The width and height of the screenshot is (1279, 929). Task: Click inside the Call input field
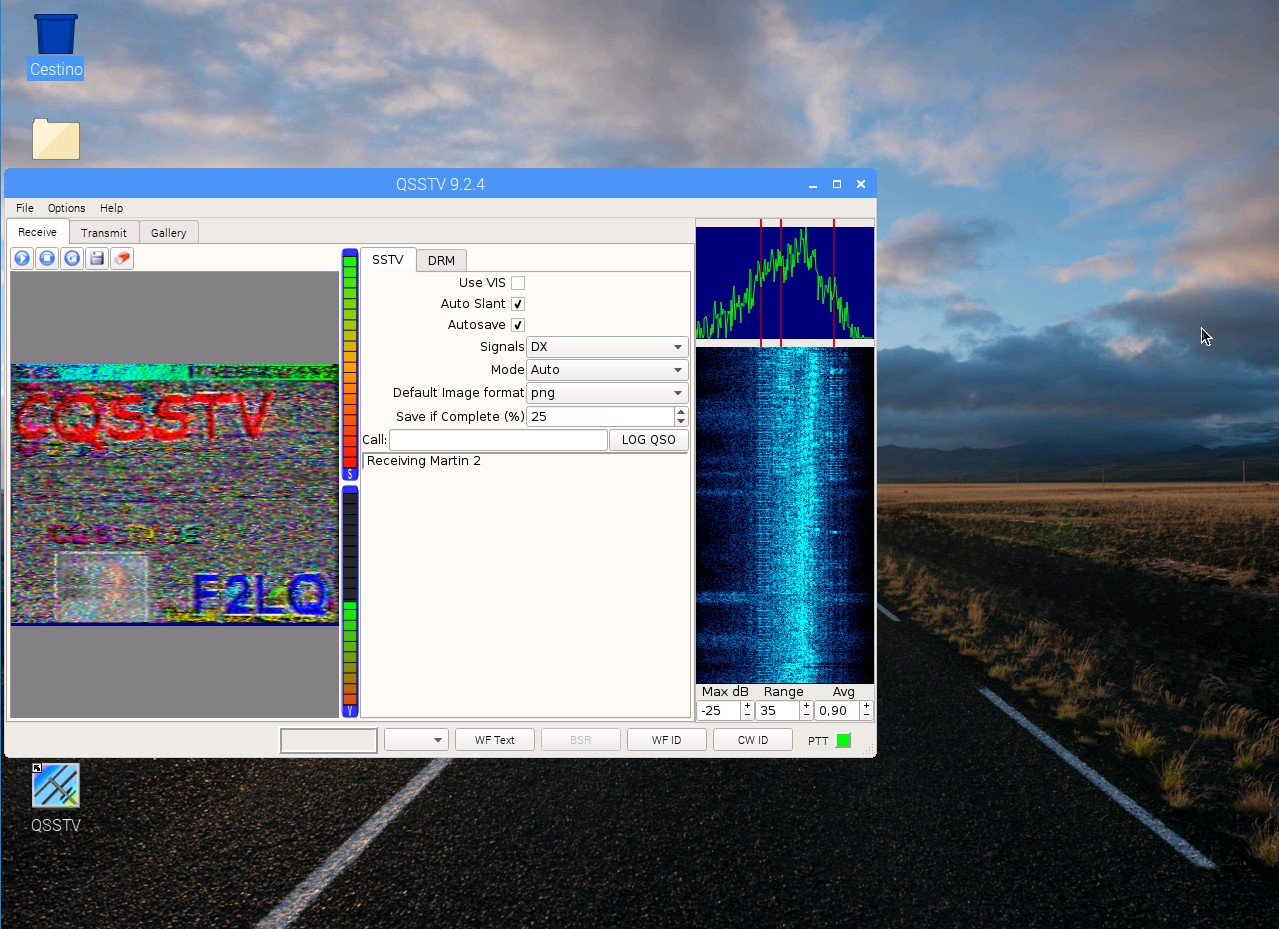pos(497,439)
